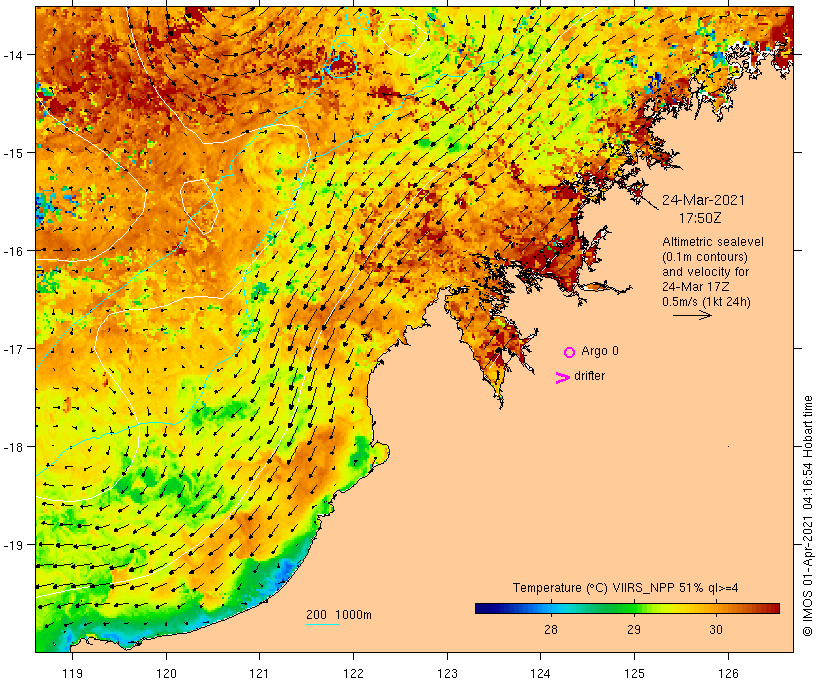
Task: Click the colorbar tick value 29
Action: click(x=634, y=629)
